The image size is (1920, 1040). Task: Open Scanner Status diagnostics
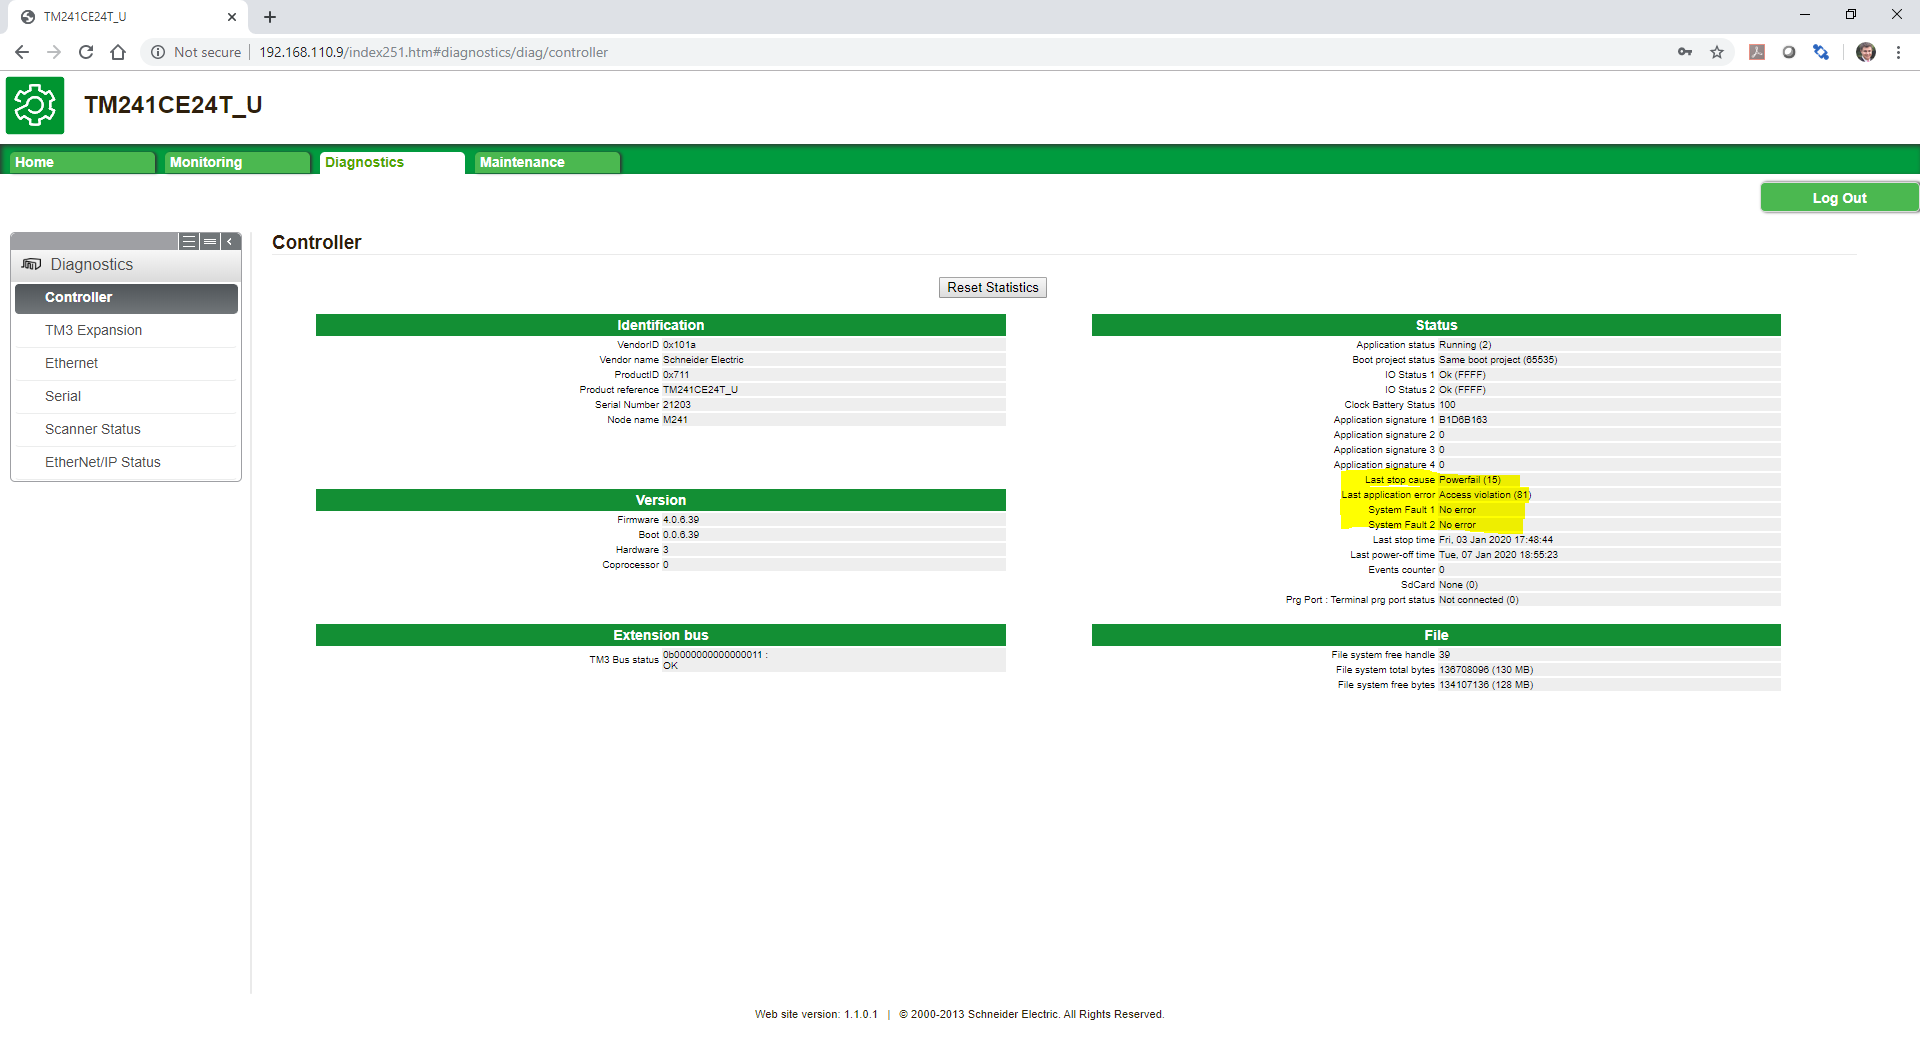pos(126,429)
